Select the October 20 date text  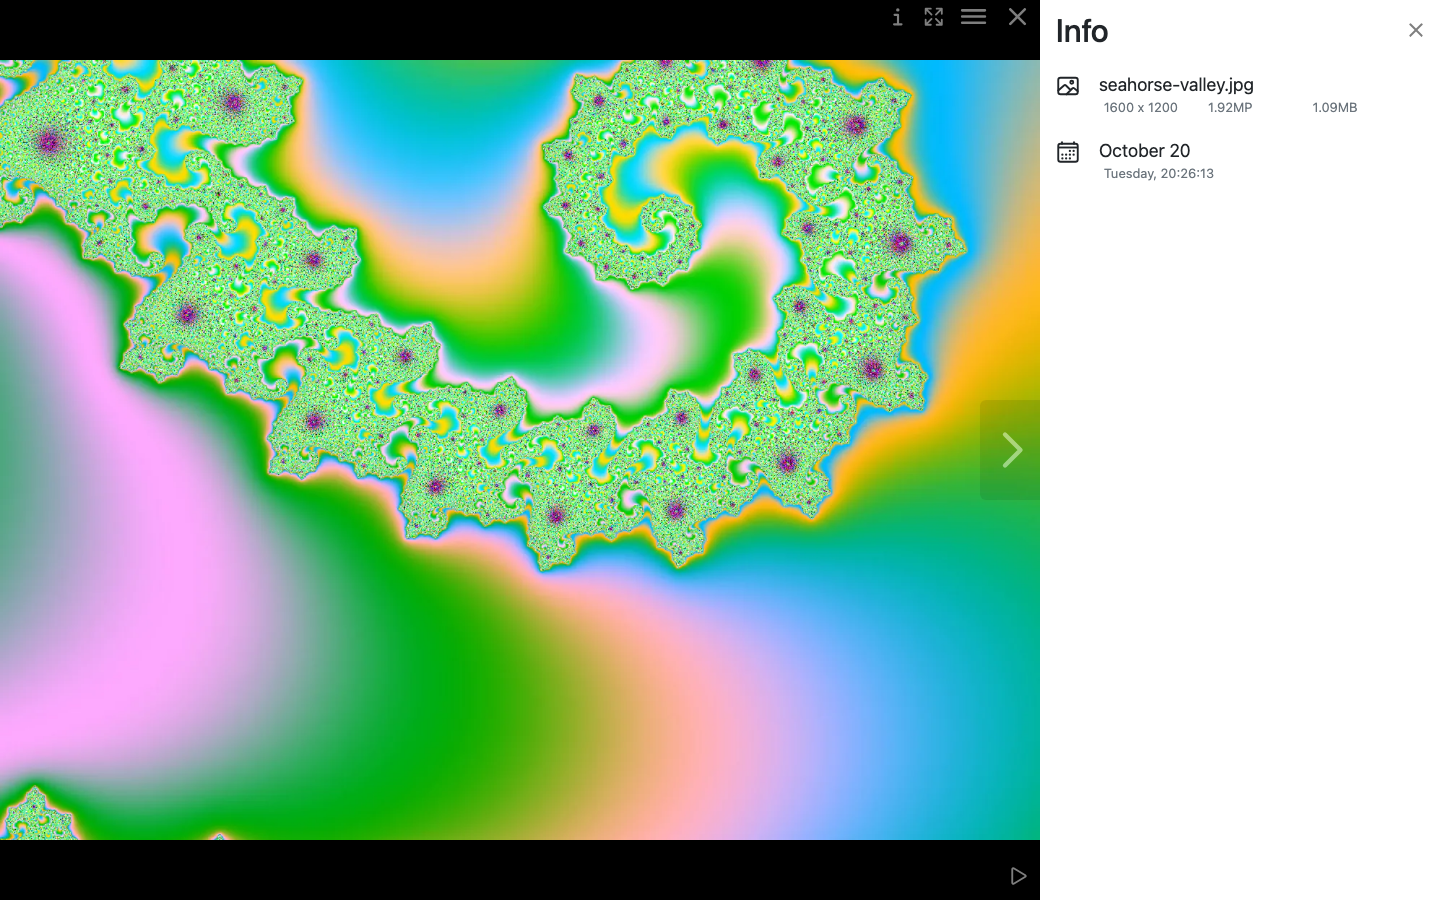click(1144, 151)
